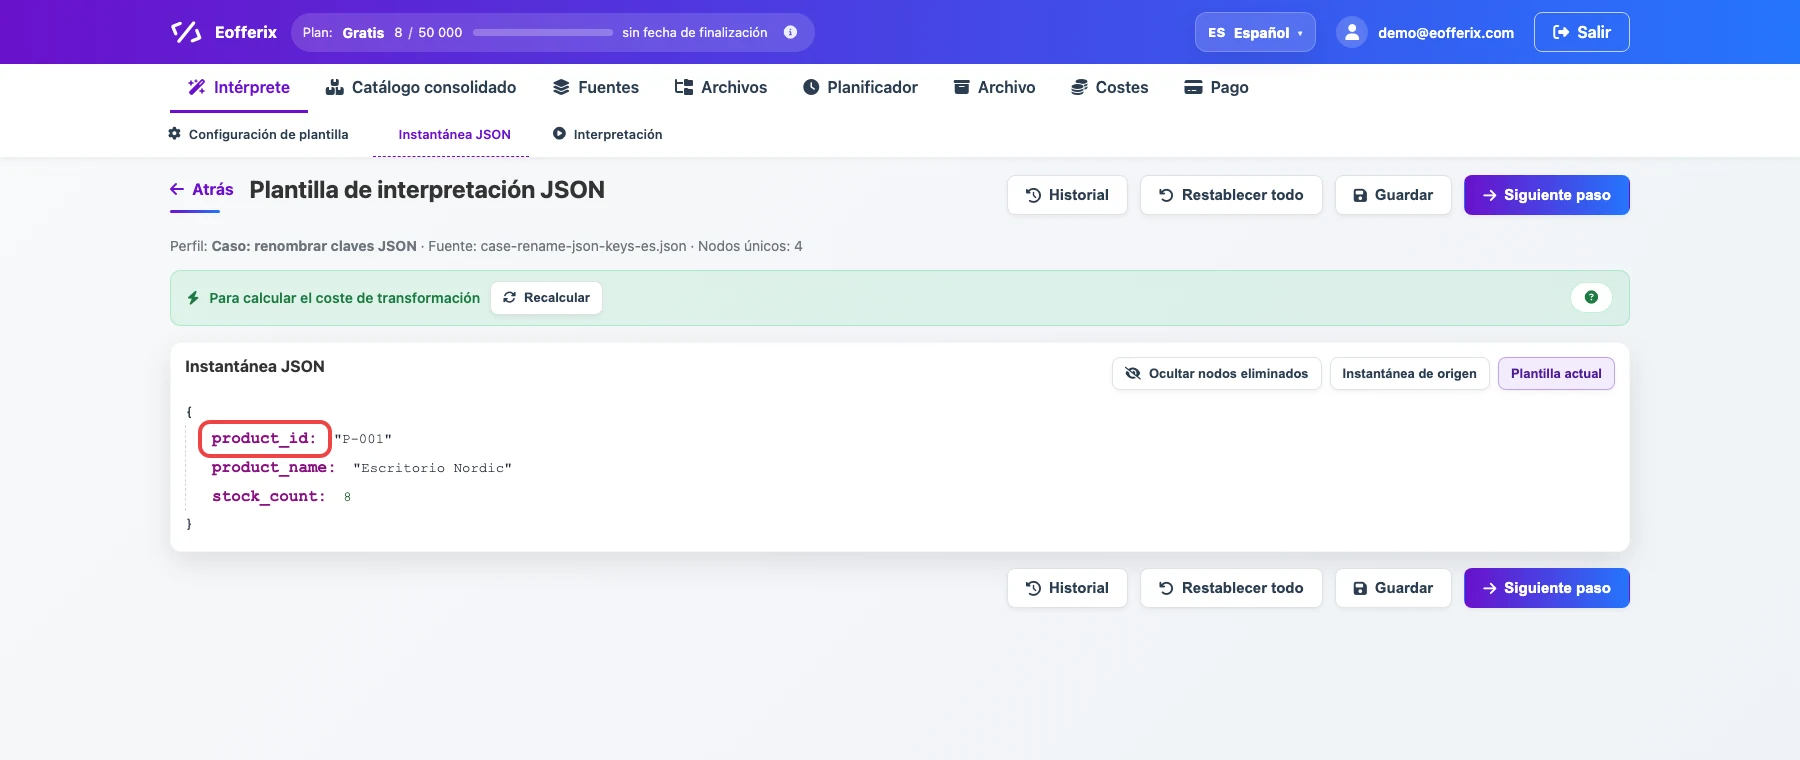Open the Archivos tab

(721, 87)
